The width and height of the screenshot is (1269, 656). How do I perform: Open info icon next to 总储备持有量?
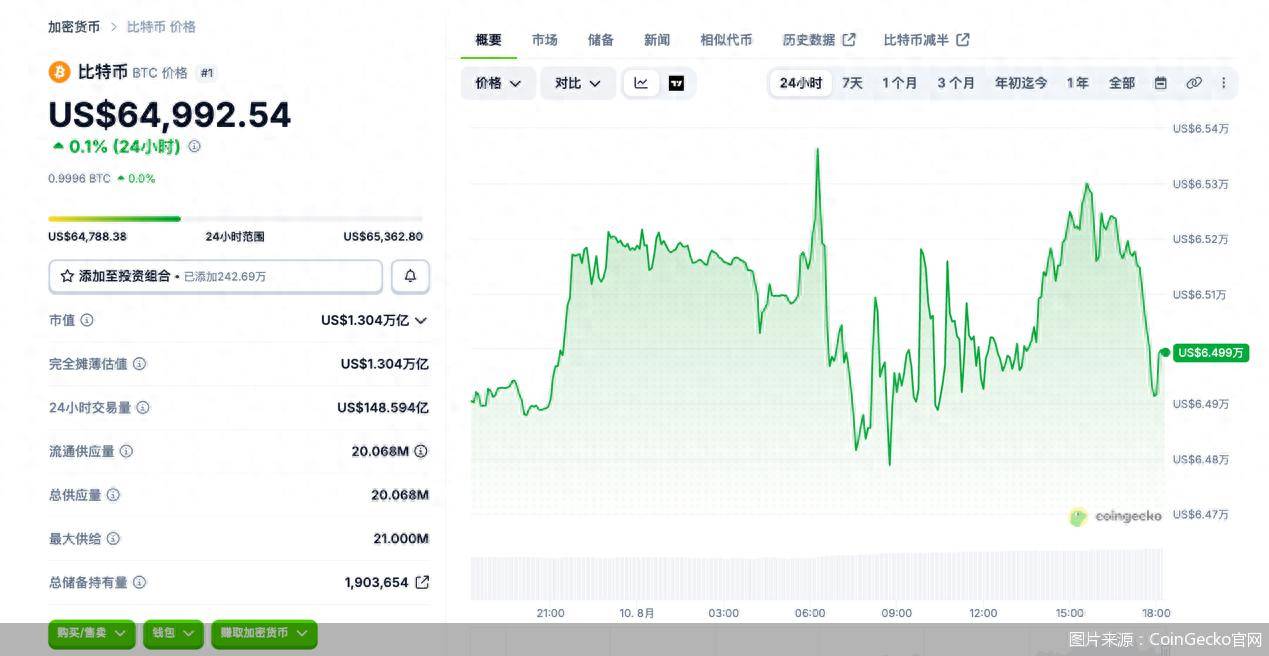[x=139, y=582]
